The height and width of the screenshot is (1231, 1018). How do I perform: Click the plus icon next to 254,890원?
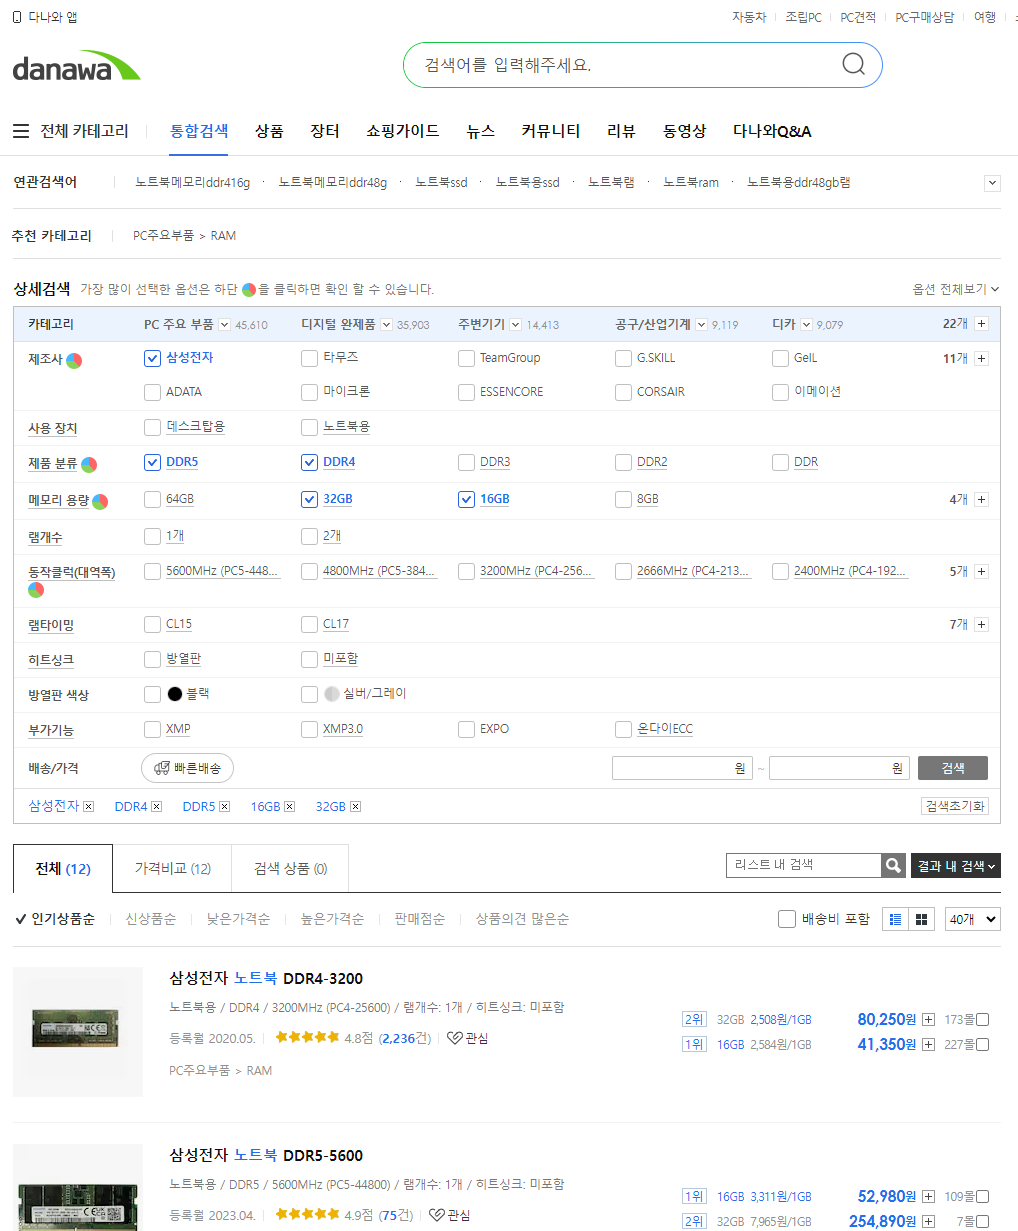click(x=928, y=1222)
